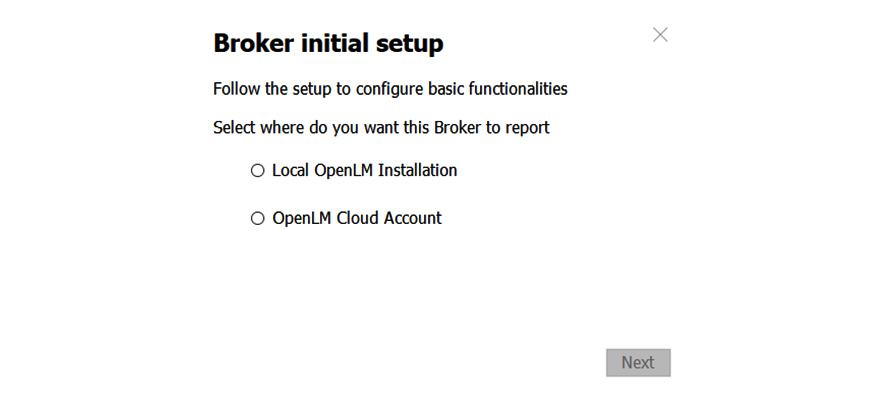
Task: Click the "Broker initial setup" heading
Action: [328, 44]
